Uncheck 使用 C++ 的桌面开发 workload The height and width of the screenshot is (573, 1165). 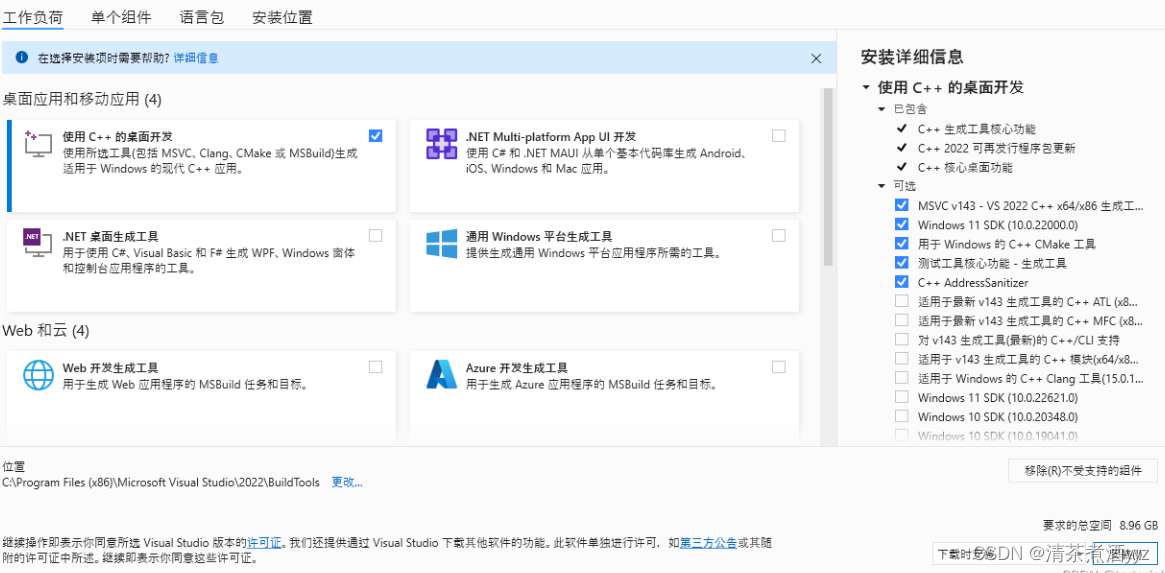pos(375,135)
